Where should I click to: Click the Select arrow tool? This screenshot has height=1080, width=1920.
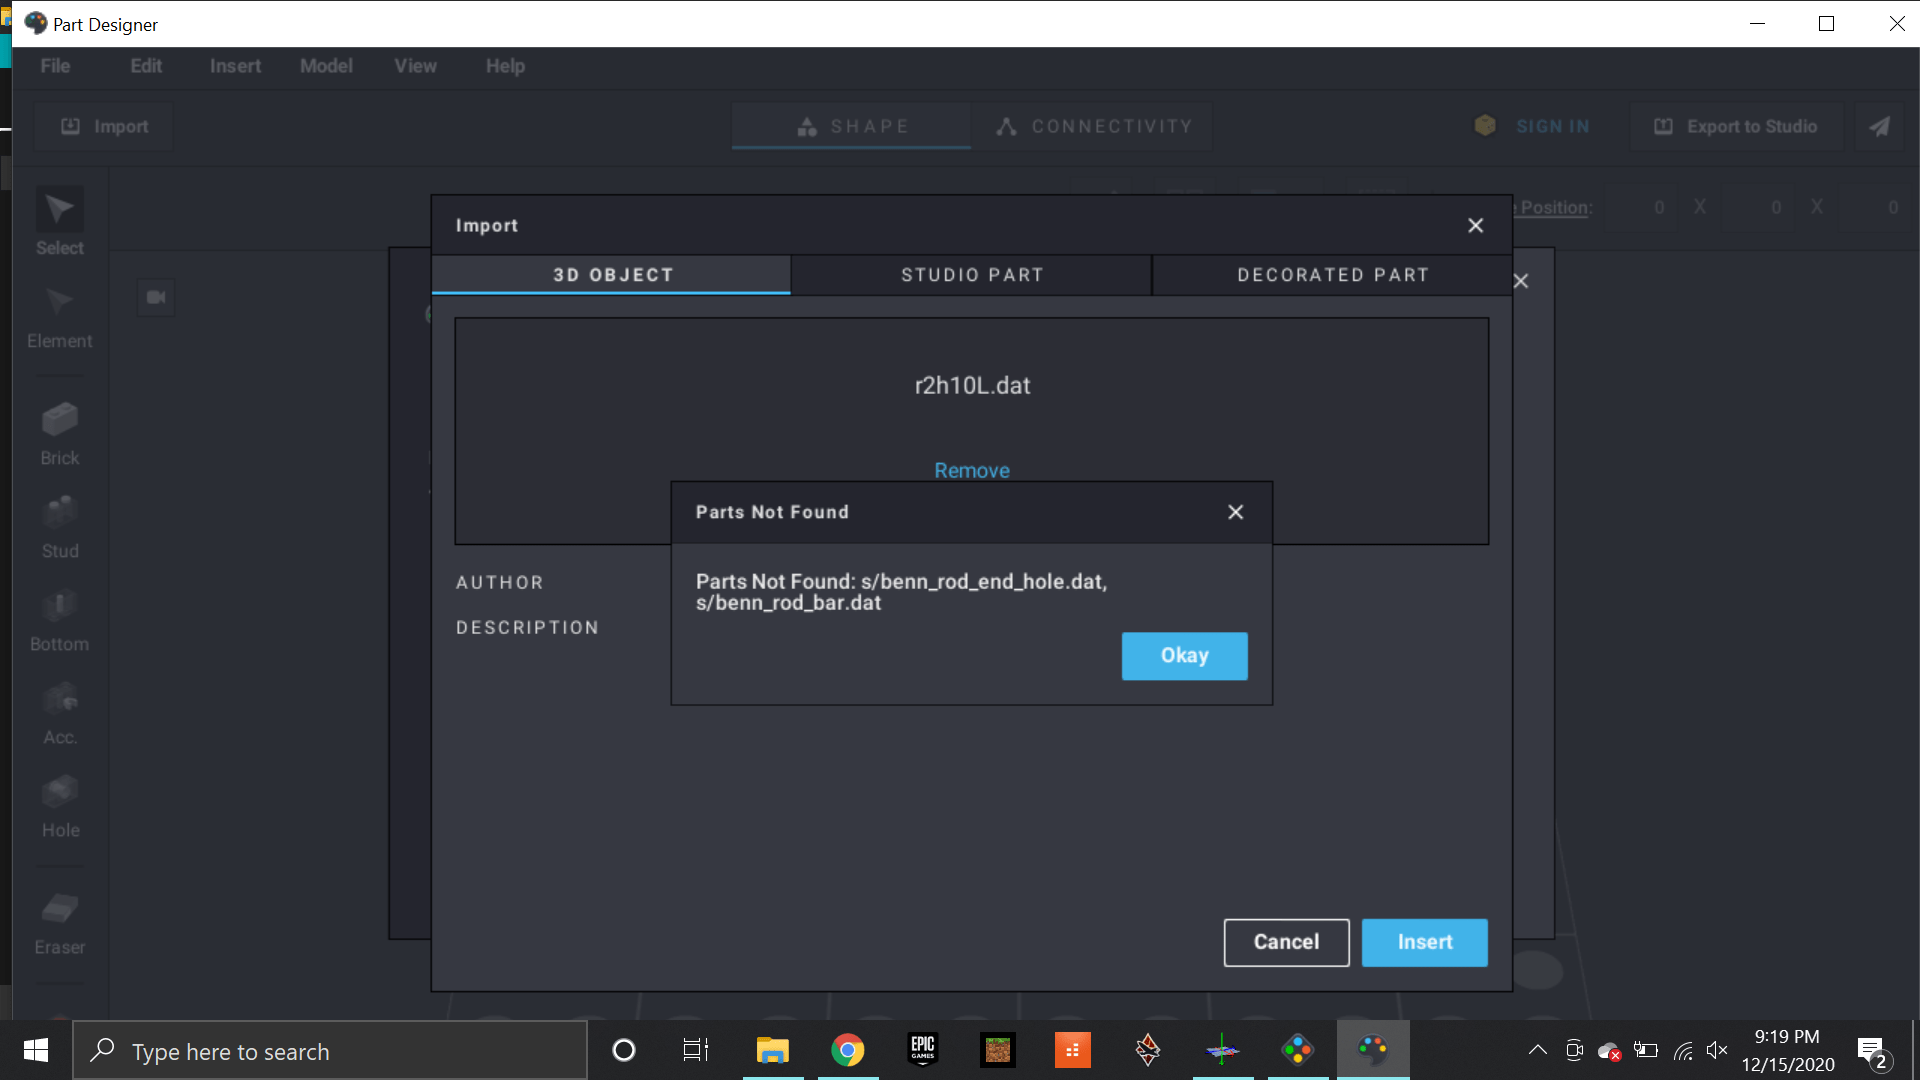(x=60, y=210)
